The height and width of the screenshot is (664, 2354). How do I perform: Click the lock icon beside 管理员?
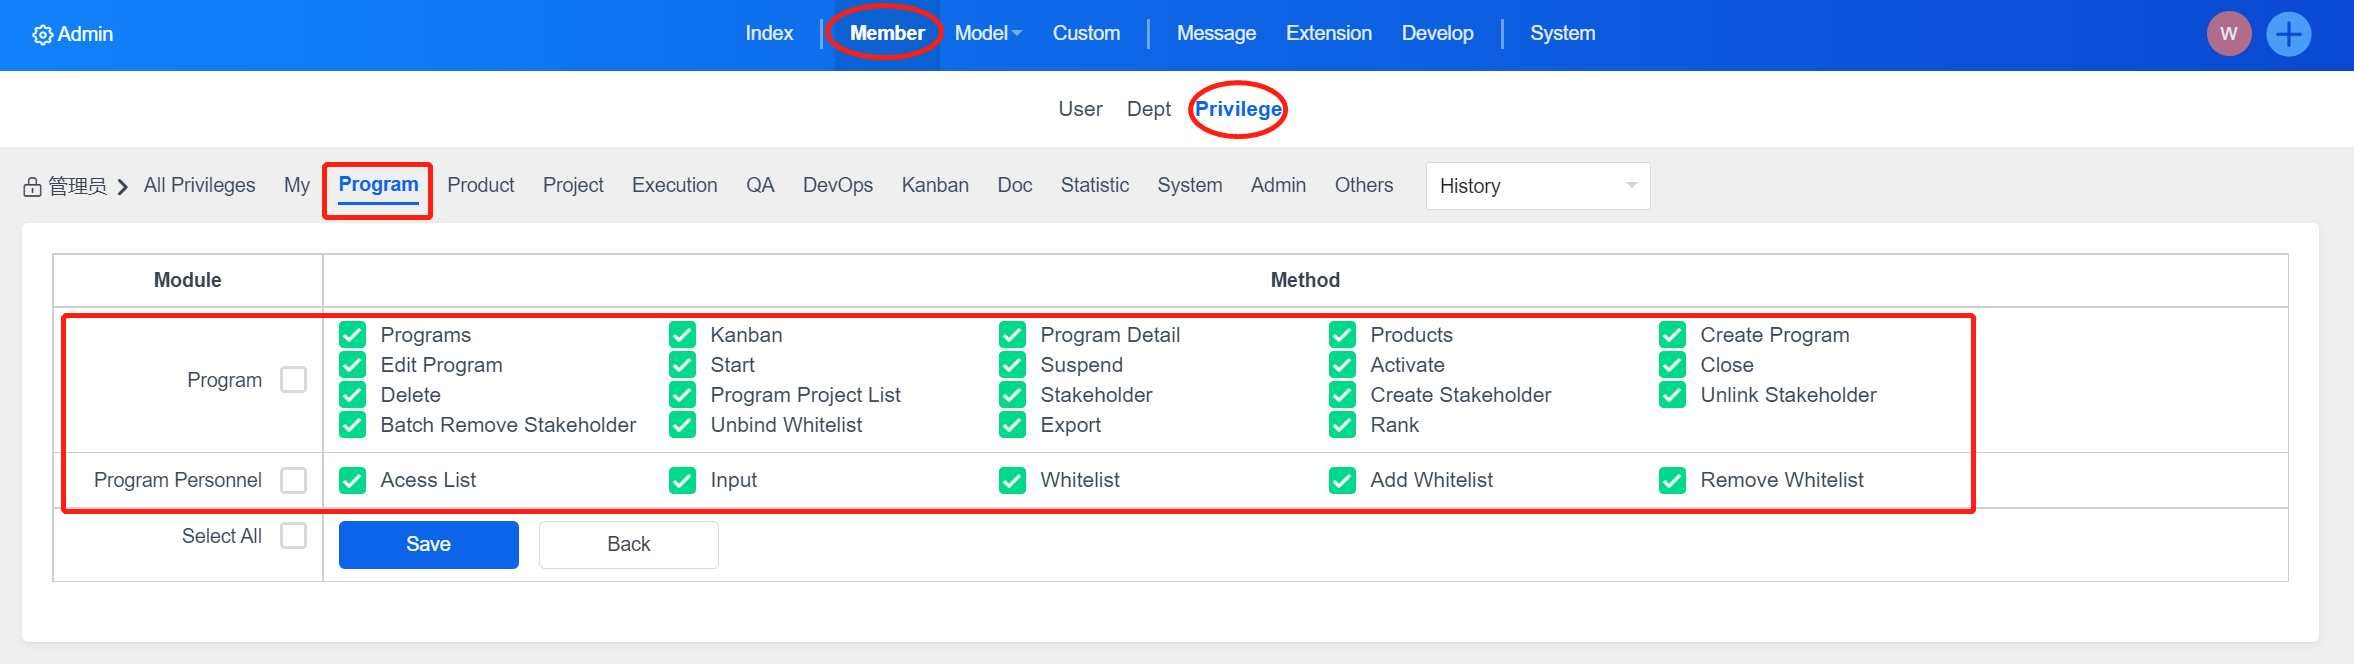33,187
